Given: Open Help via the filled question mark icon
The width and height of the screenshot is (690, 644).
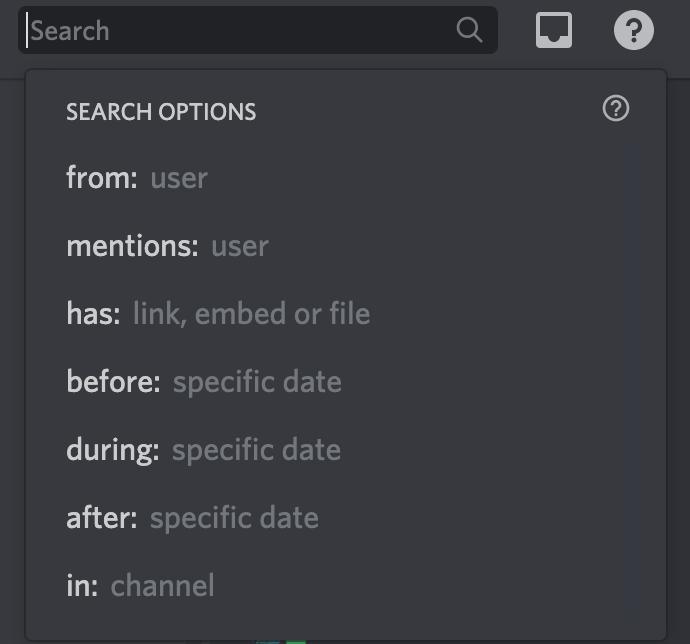Looking at the screenshot, I should 634,30.
